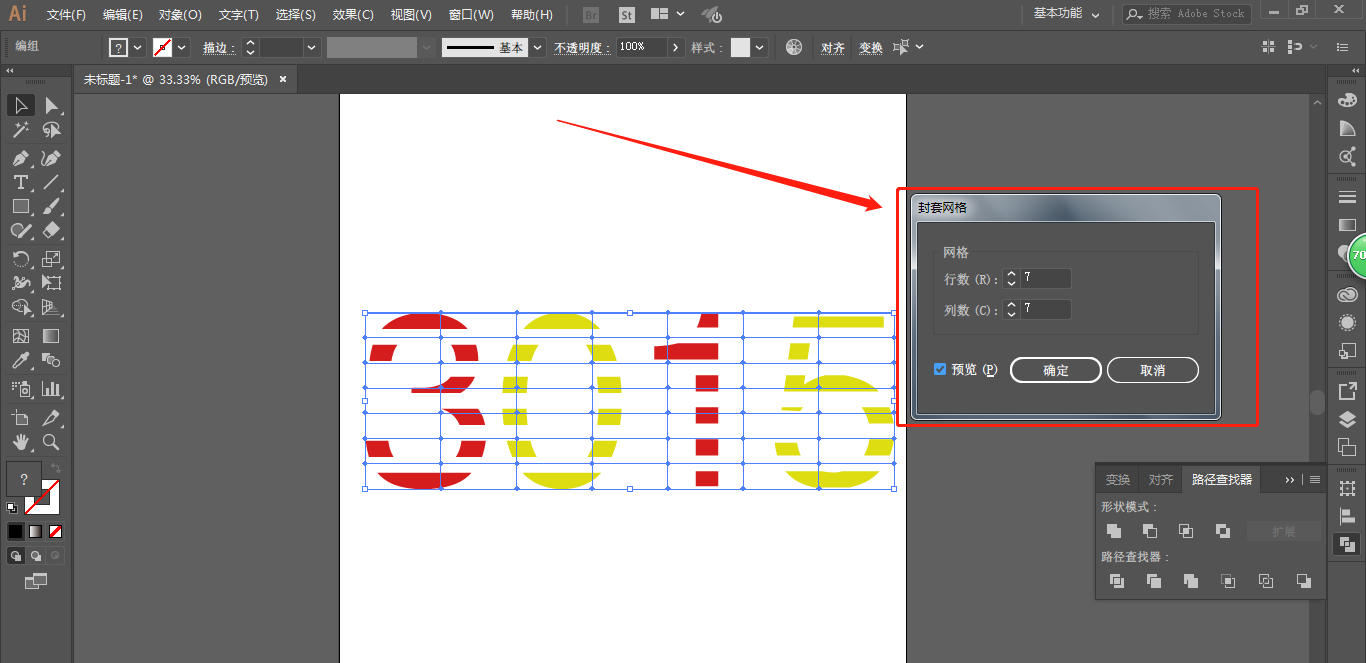Select the Magic Wand tool
Viewport: 1366px width, 663px height.
[x=21, y=130]
